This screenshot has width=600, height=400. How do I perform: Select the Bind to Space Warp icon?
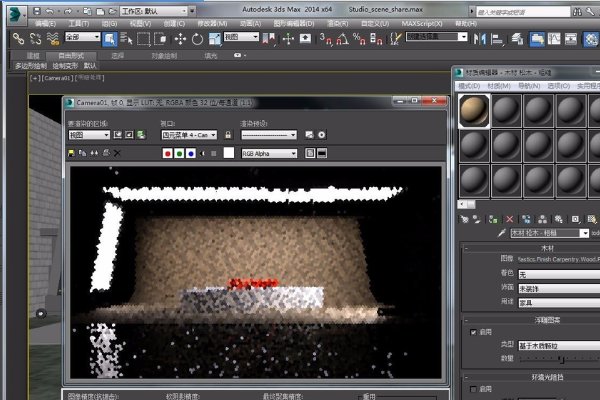(53, 39)
